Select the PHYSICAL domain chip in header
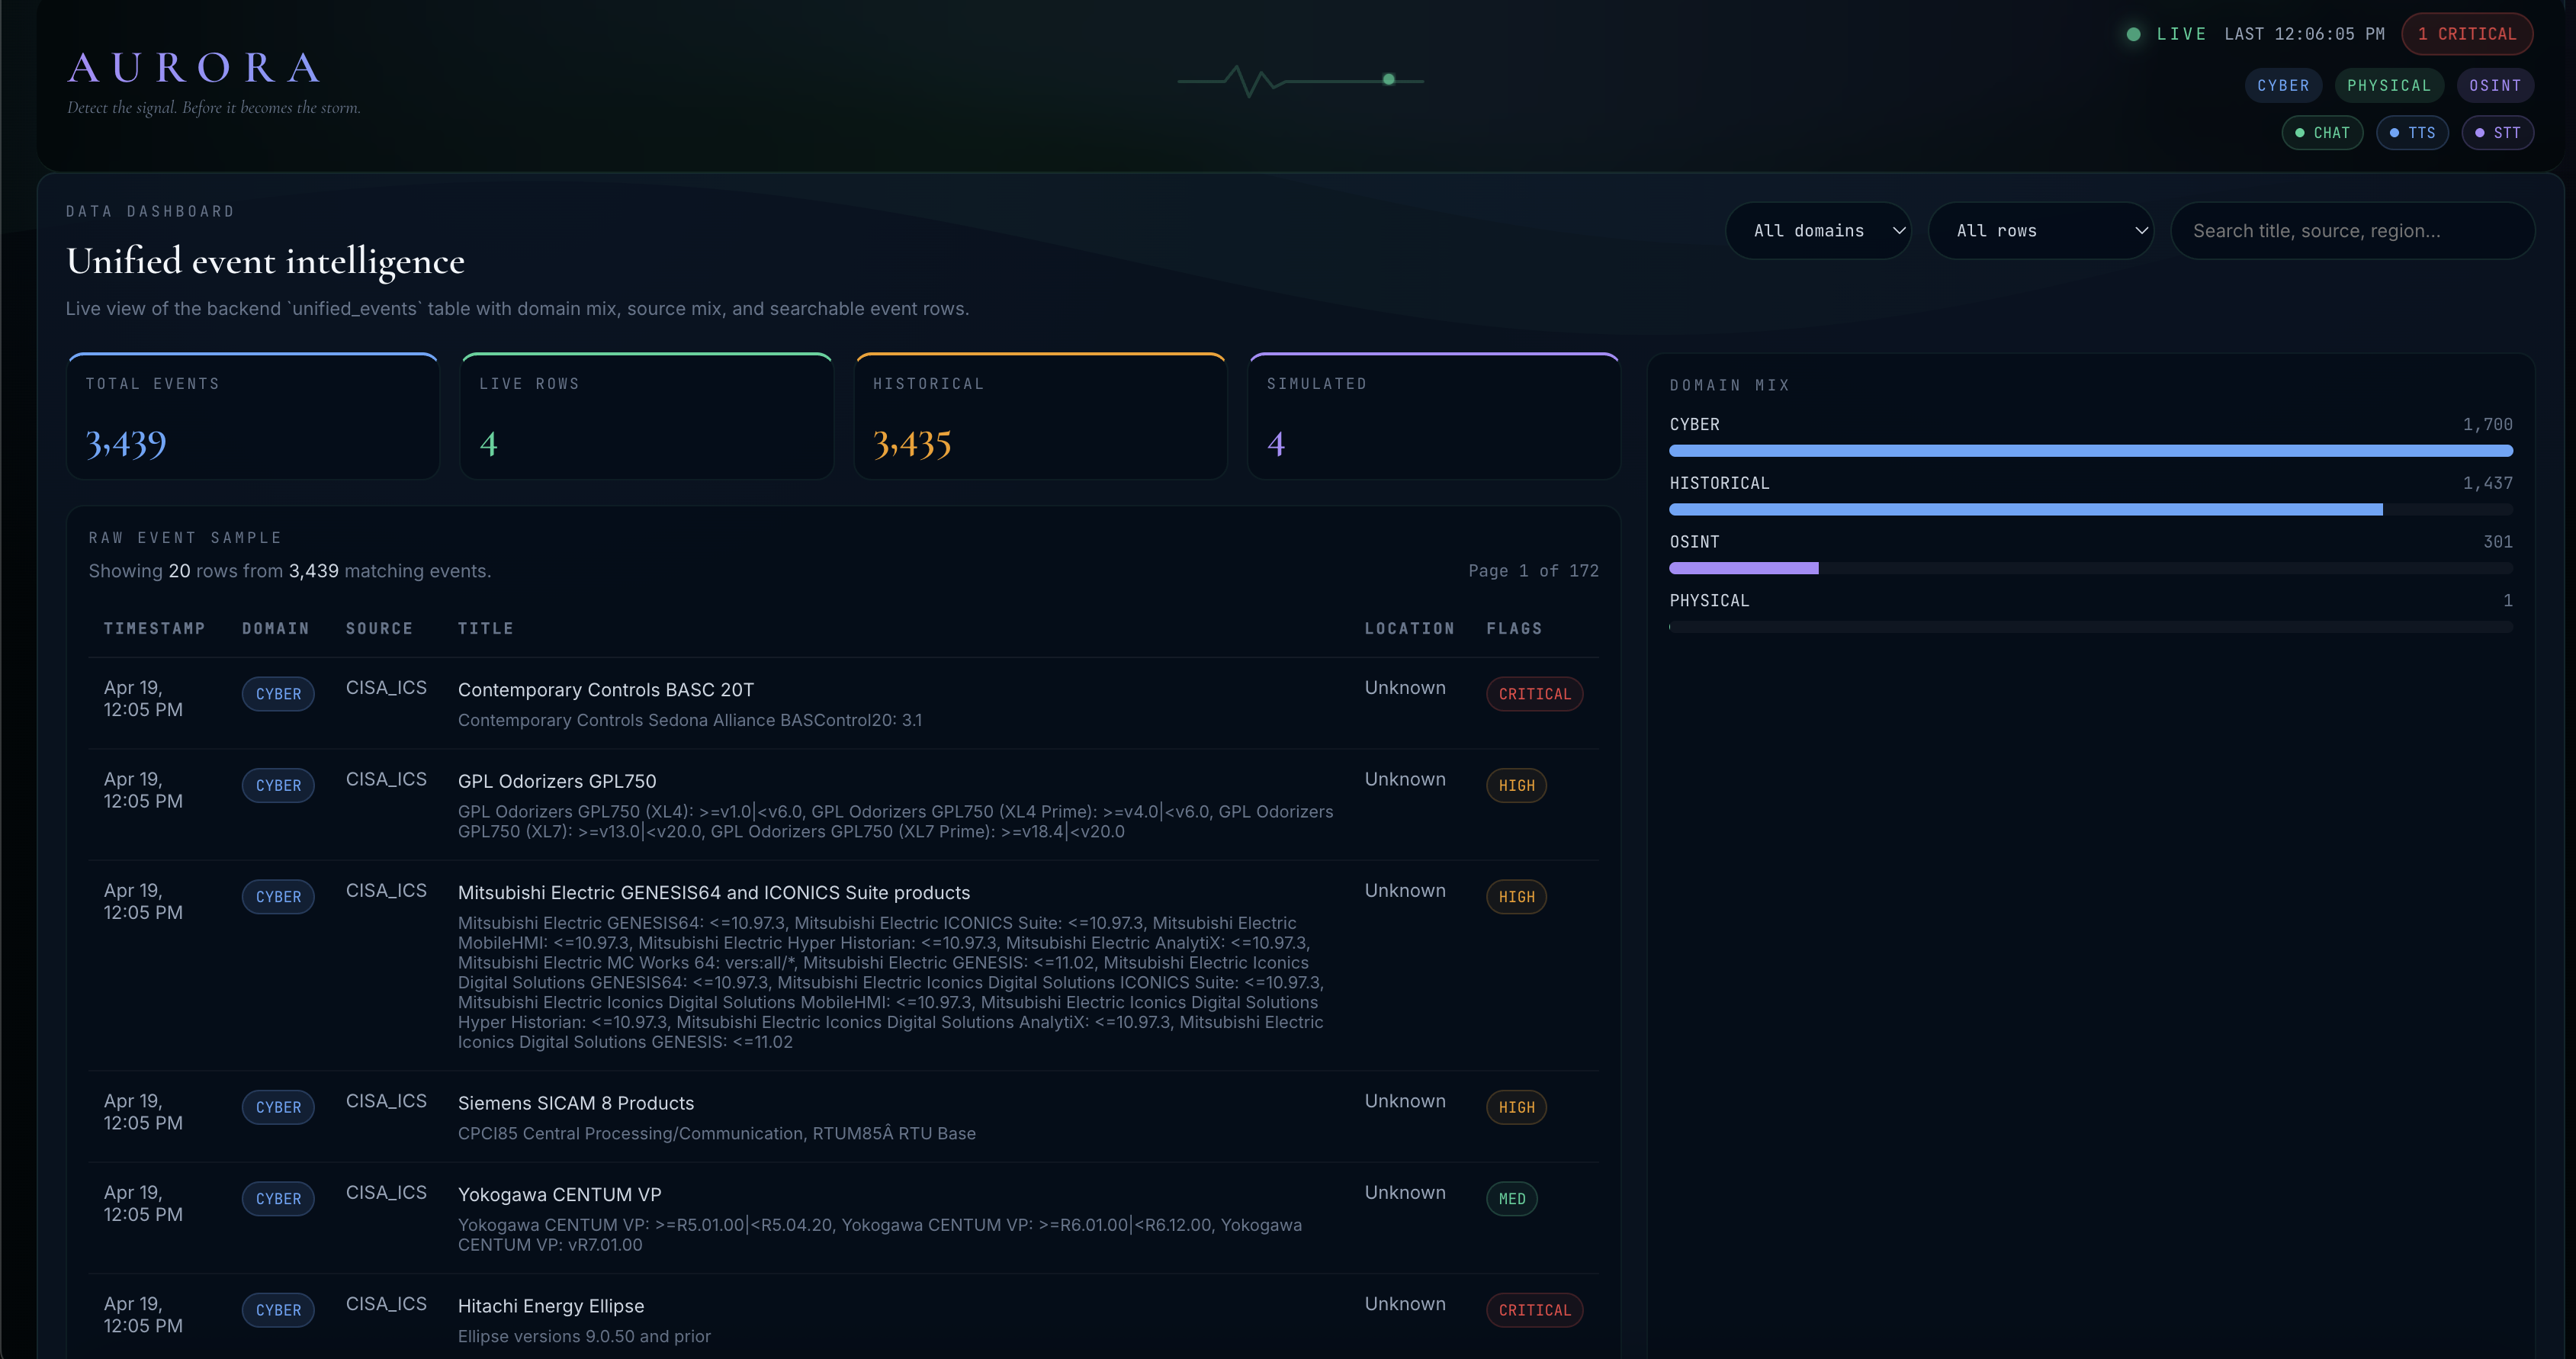 click(2389, 86)
